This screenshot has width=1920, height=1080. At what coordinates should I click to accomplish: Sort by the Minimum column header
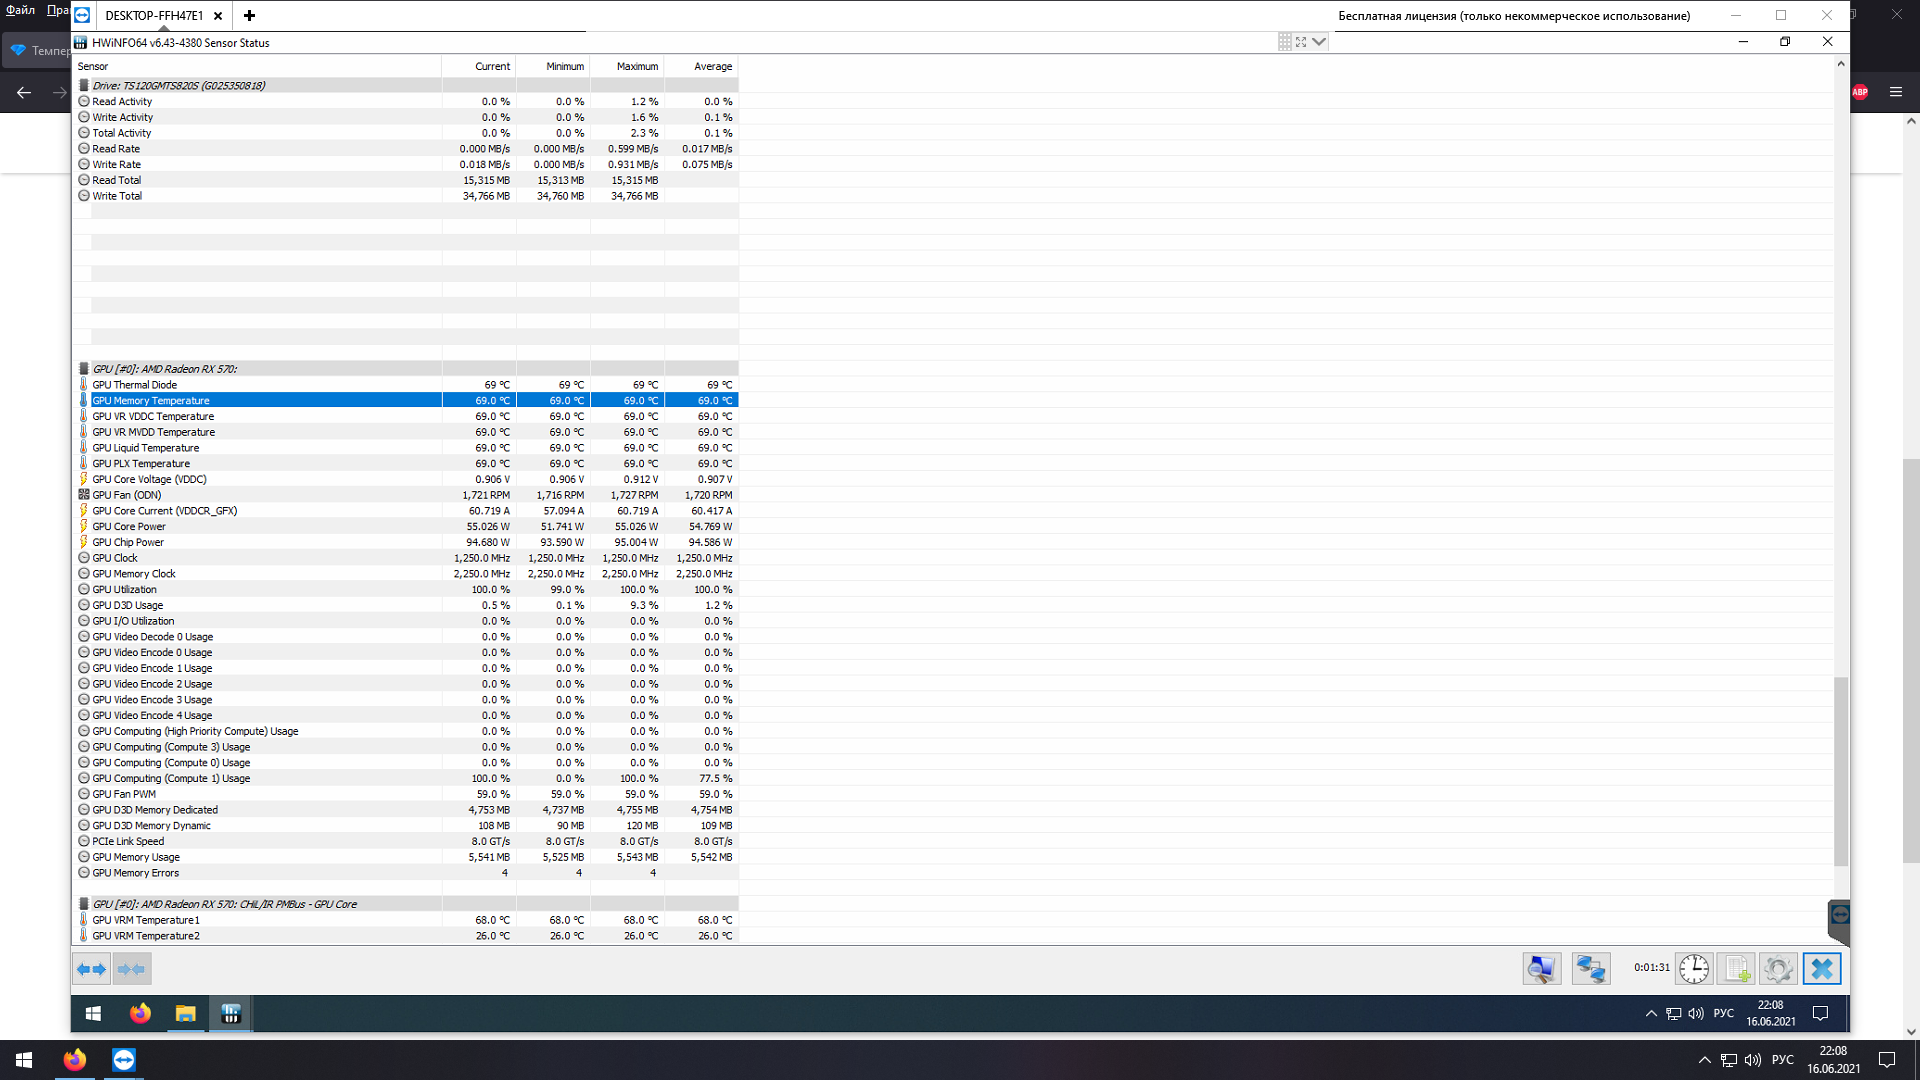[x=553, y=67]
